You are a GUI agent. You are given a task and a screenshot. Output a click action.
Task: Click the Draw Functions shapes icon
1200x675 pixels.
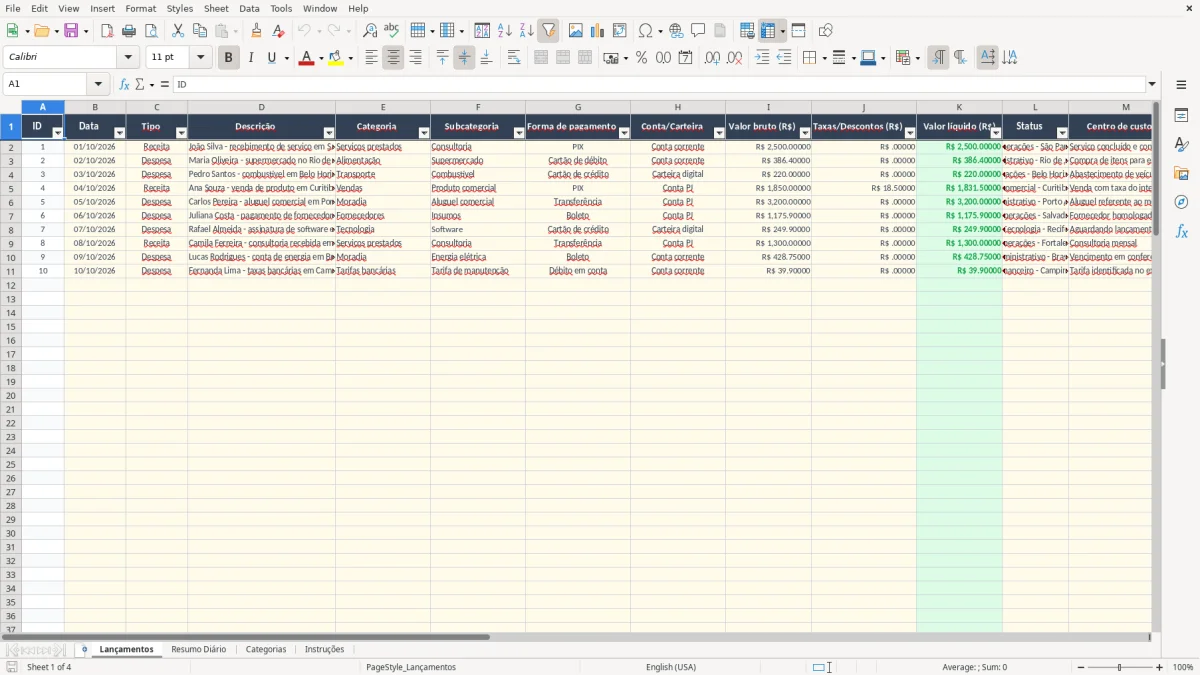826,31
